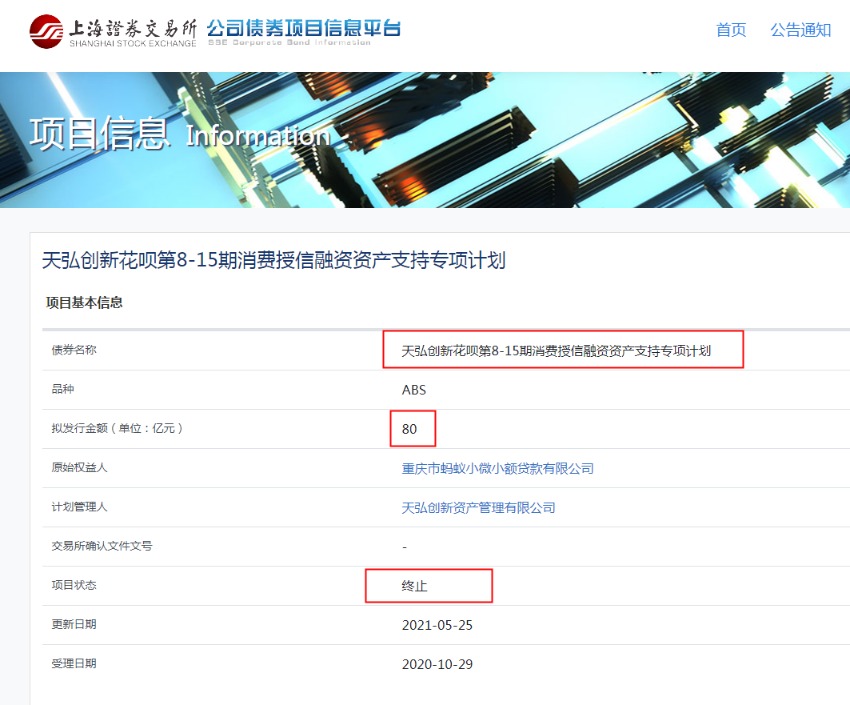Click the acceptance date 2020-10-29
Viewport: 850px width, 705px height.
(x=437, y=664)
